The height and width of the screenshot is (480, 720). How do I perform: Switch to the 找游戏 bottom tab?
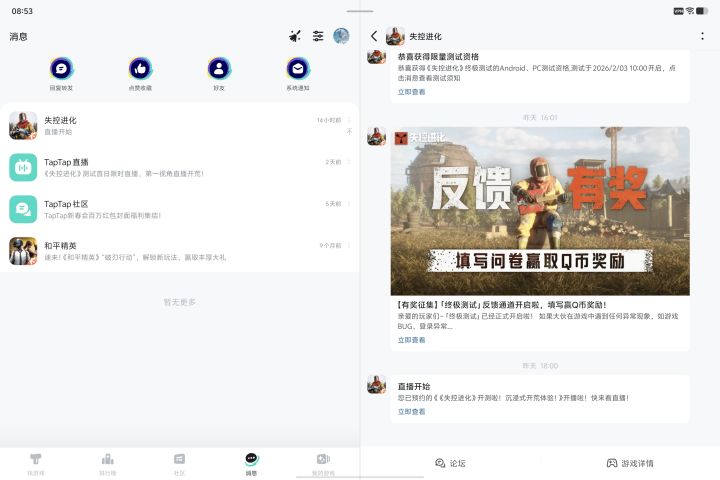pos(36,464)
